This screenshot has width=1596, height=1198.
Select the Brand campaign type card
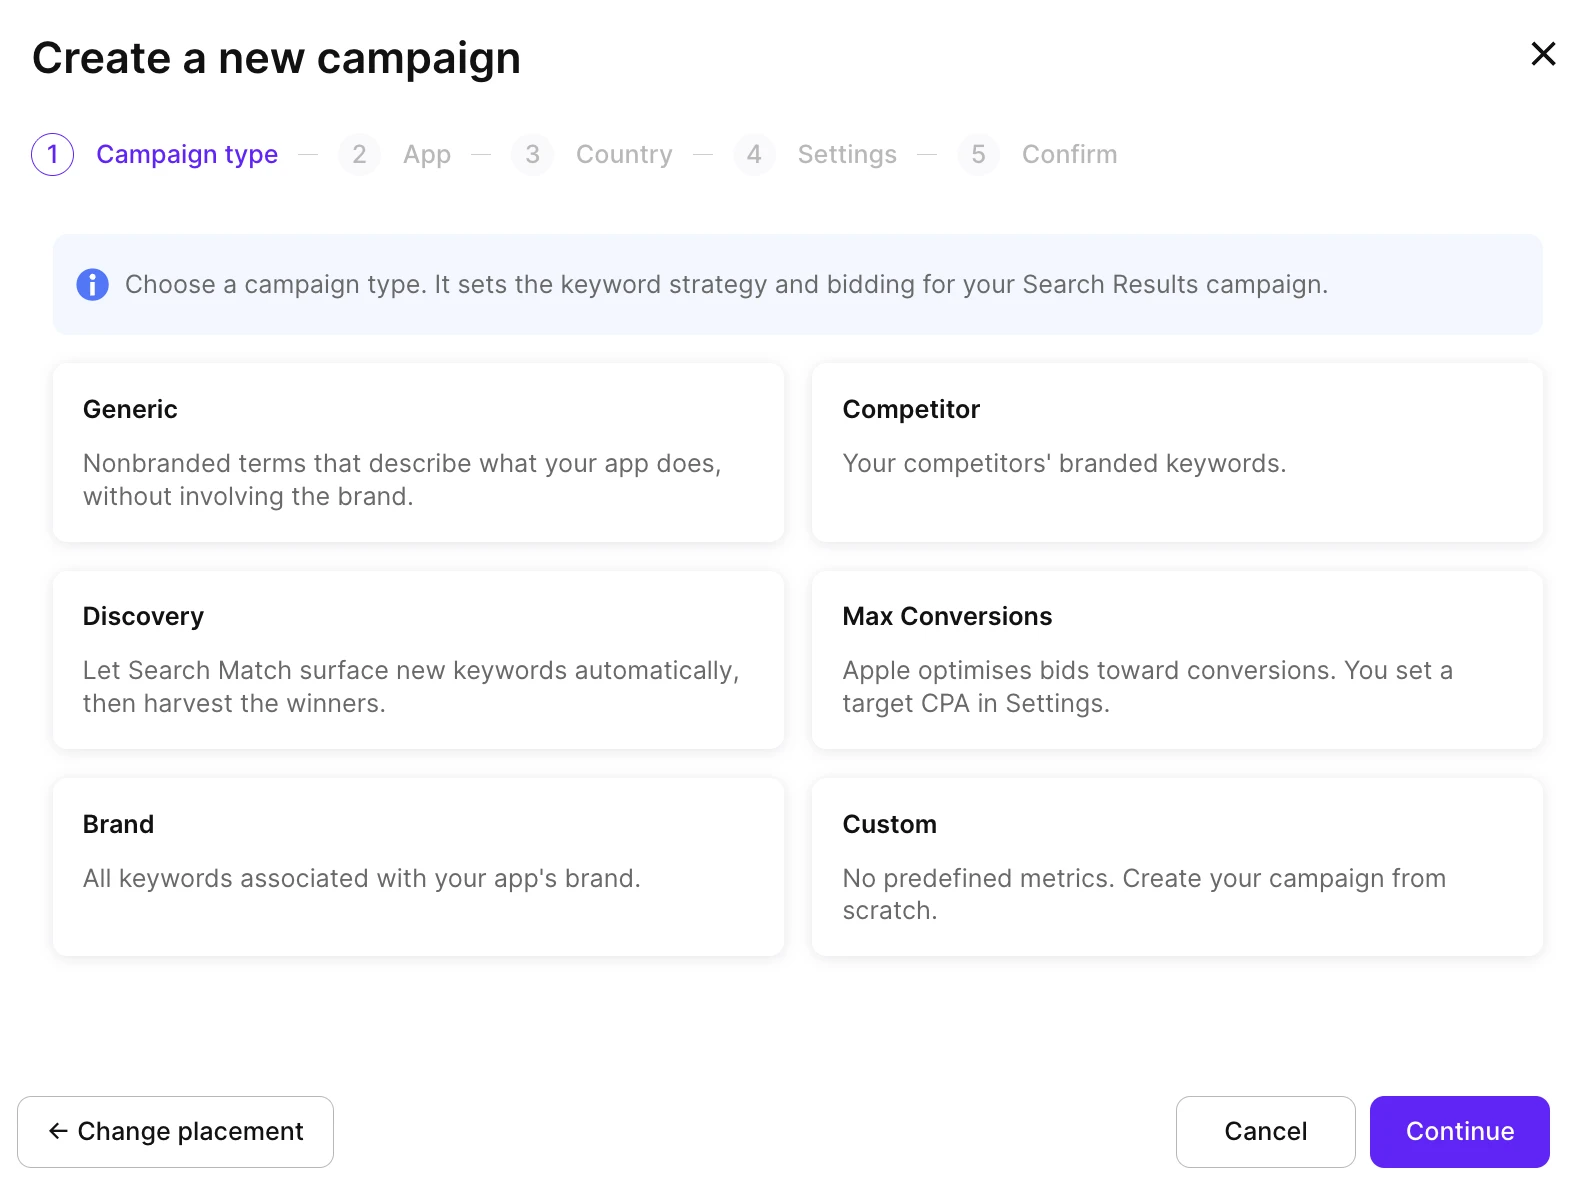[x=419, y=867]
